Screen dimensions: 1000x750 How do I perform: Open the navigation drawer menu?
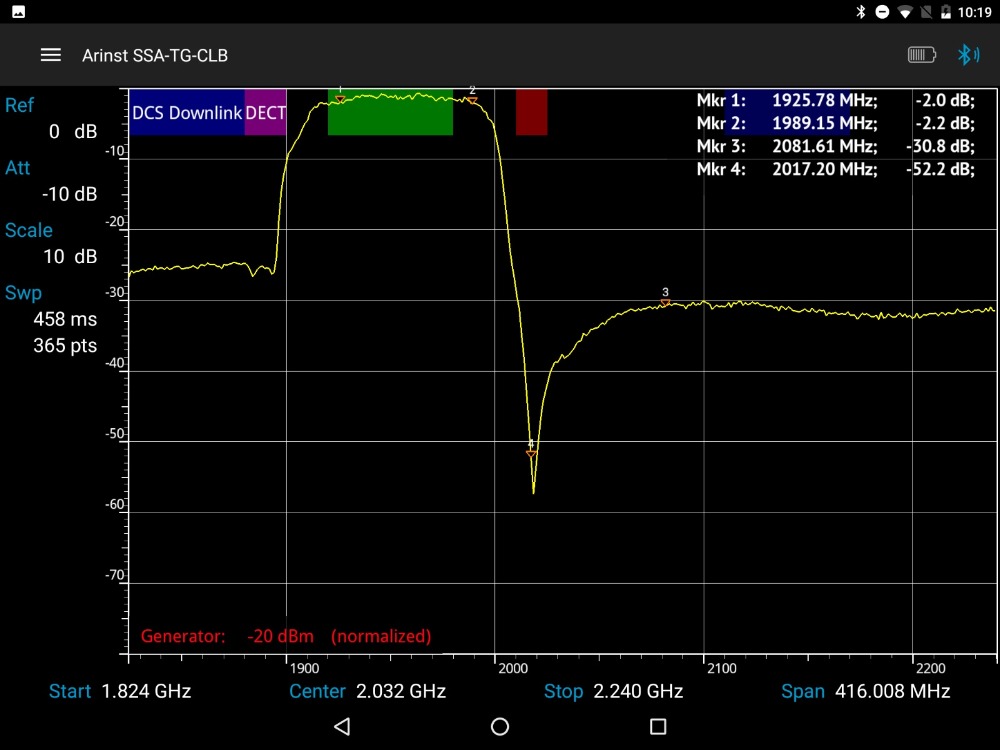coord(51,55)
